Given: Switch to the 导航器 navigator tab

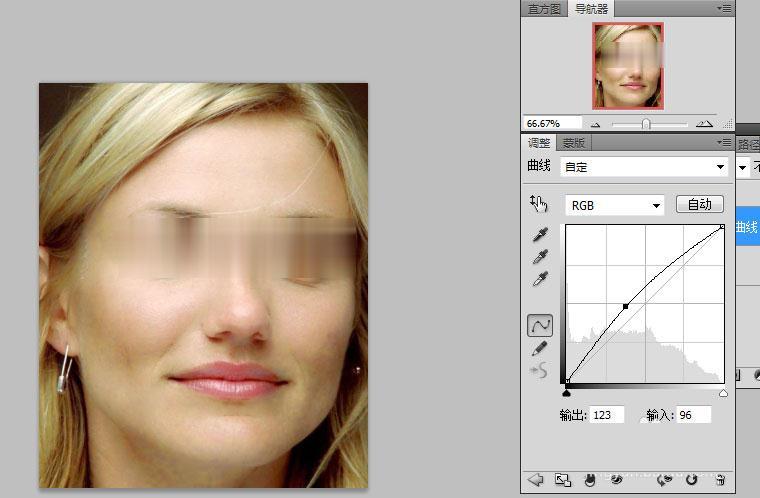Looking at the screenshot, I should 591,8.
